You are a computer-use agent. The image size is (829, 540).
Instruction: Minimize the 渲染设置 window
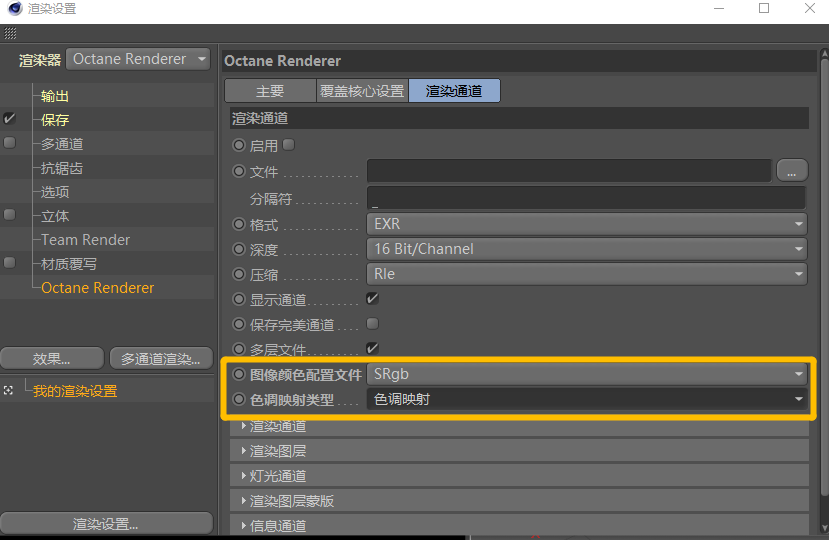click(719, 8)
